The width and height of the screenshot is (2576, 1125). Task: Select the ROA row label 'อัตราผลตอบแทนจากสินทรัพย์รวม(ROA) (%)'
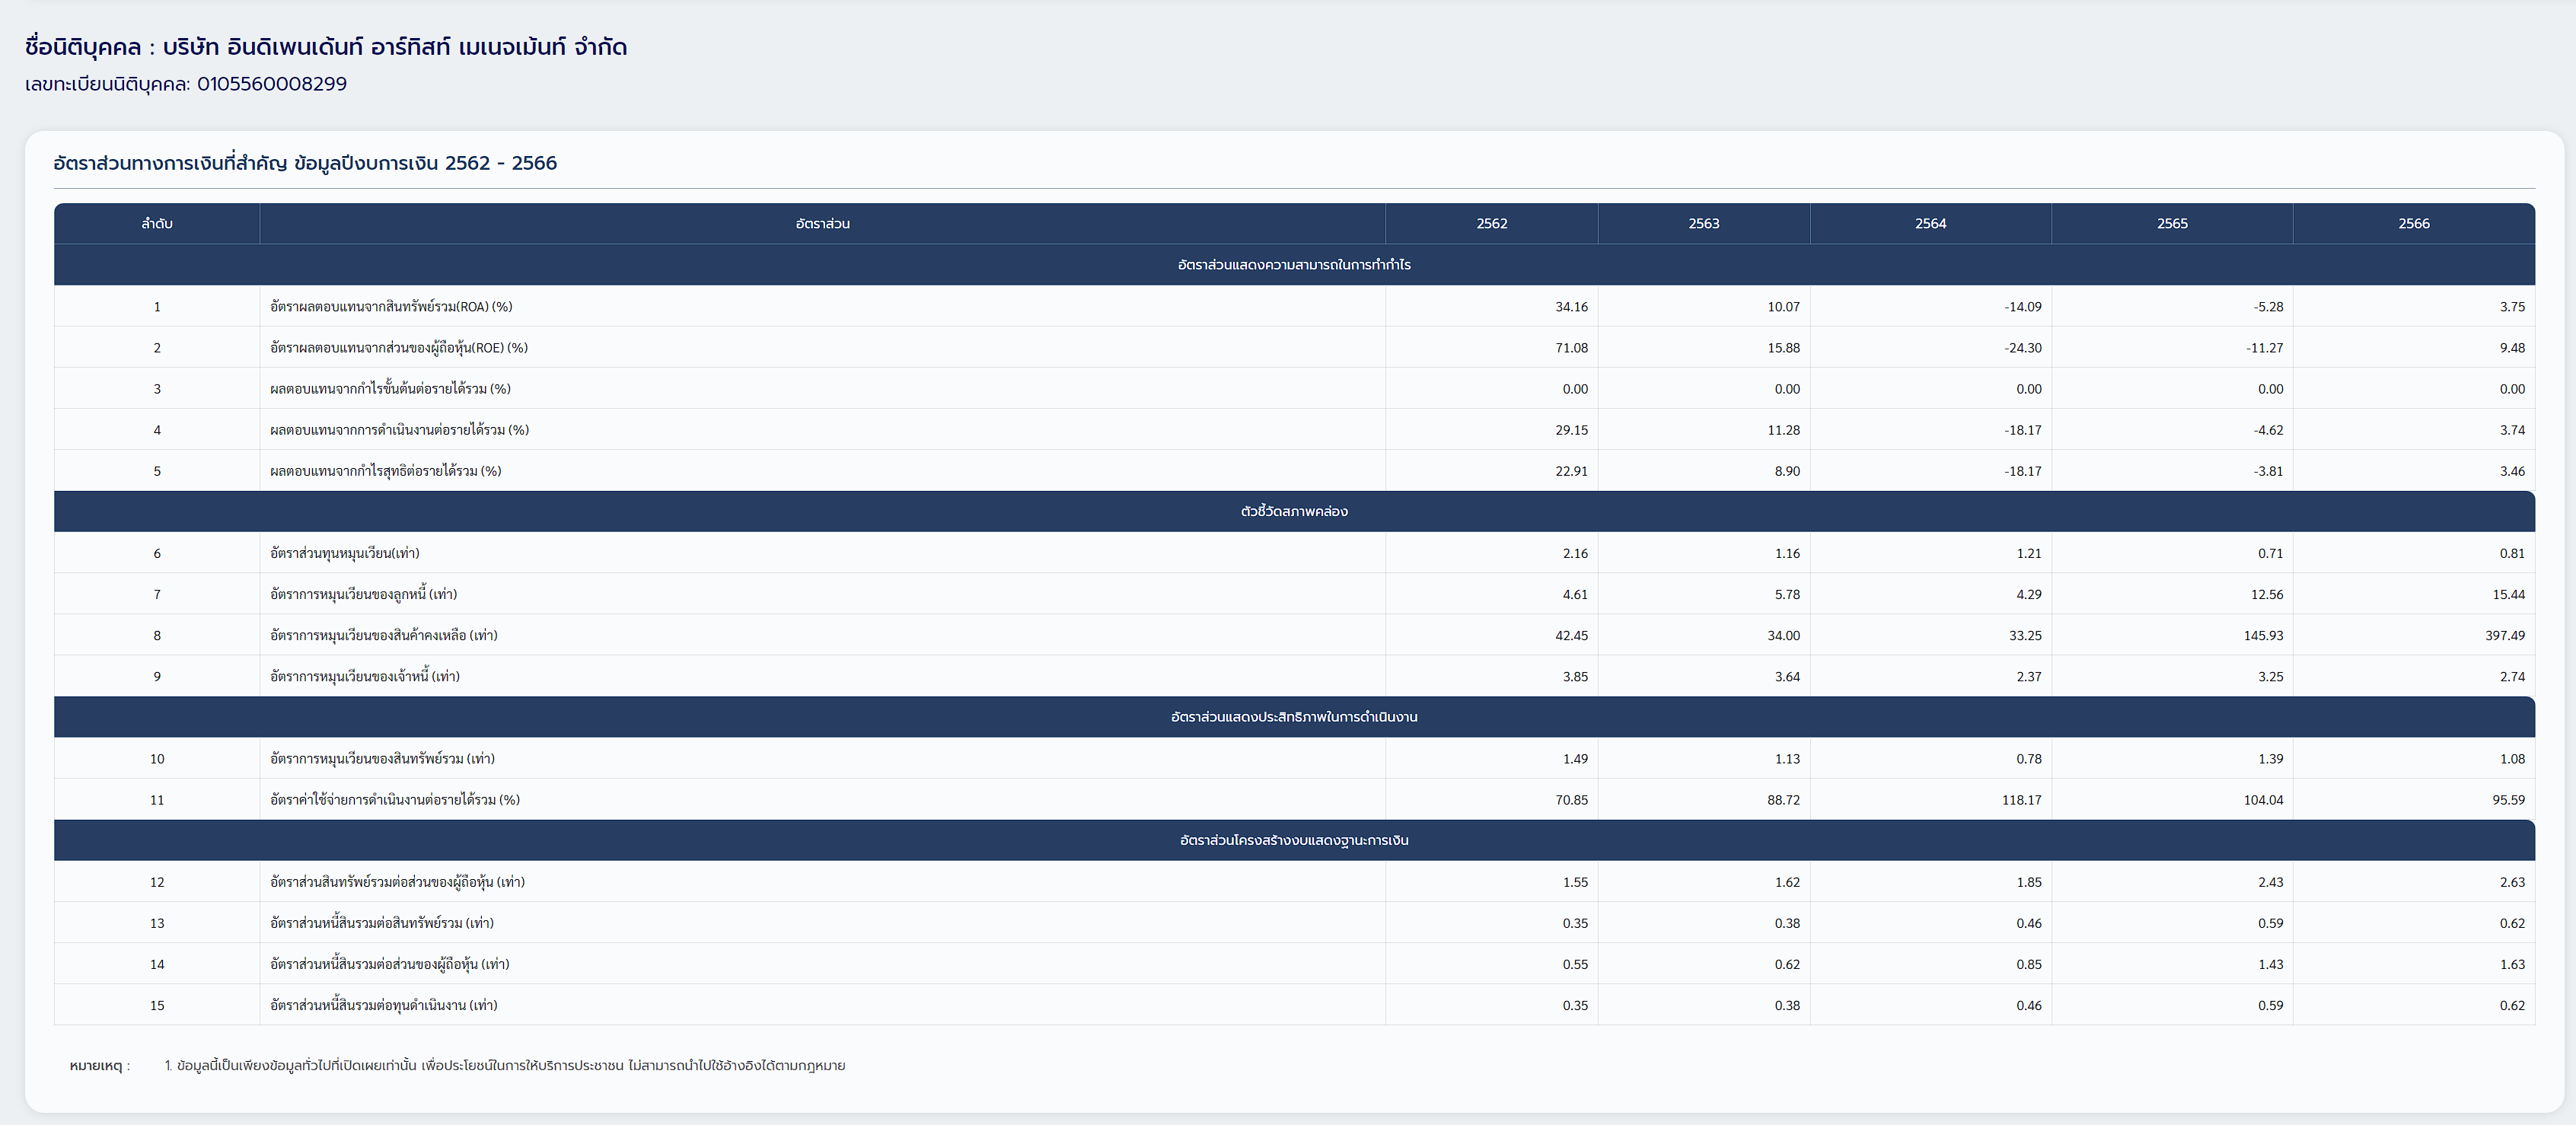click(391, 307)
